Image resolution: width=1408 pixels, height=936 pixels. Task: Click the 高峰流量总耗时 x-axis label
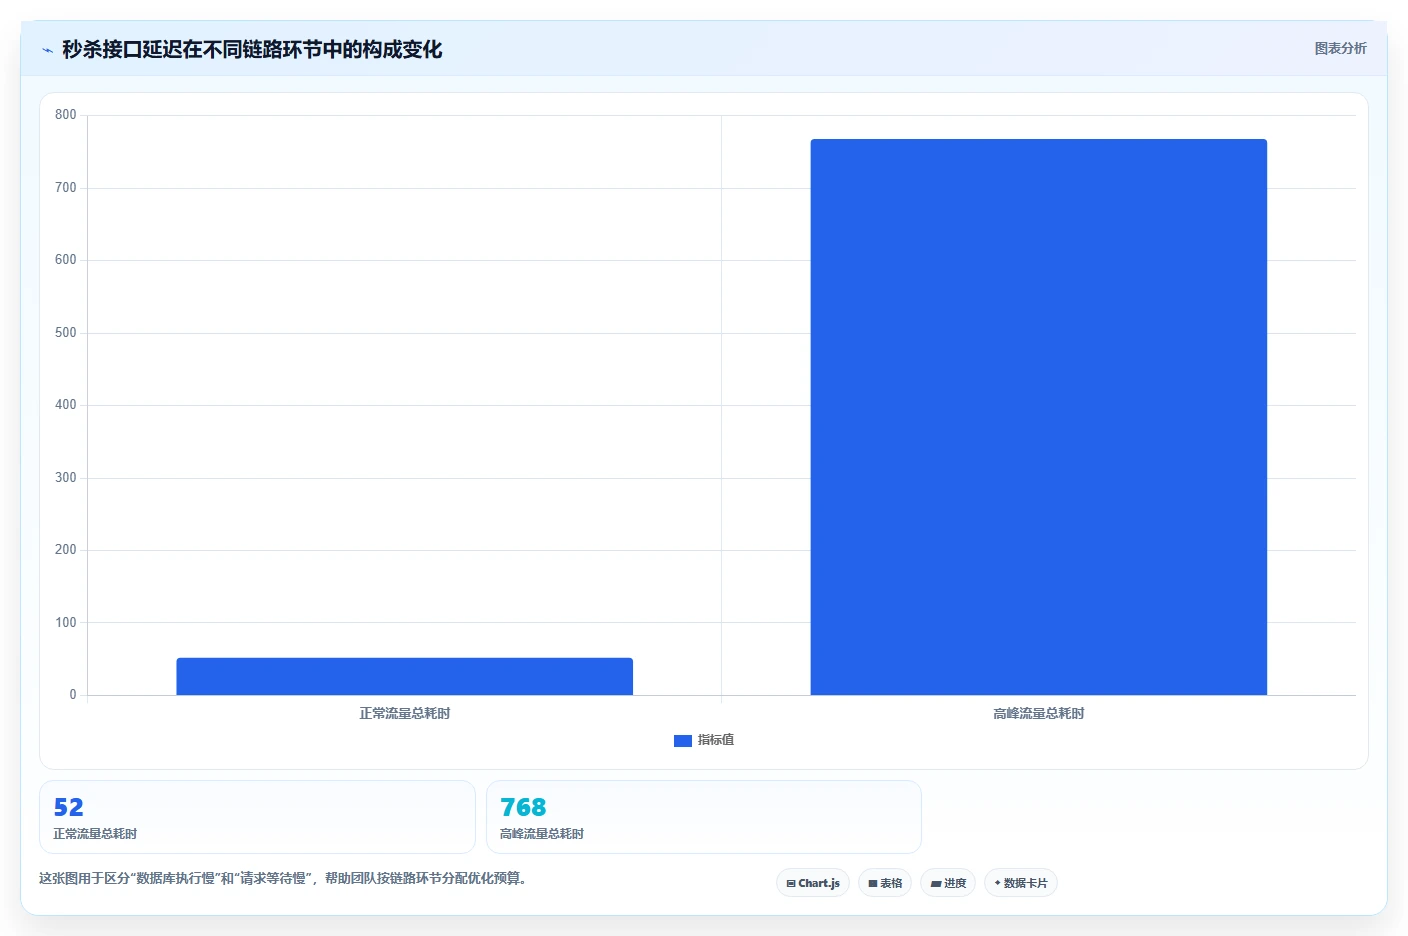click(x=1039, y=713)
